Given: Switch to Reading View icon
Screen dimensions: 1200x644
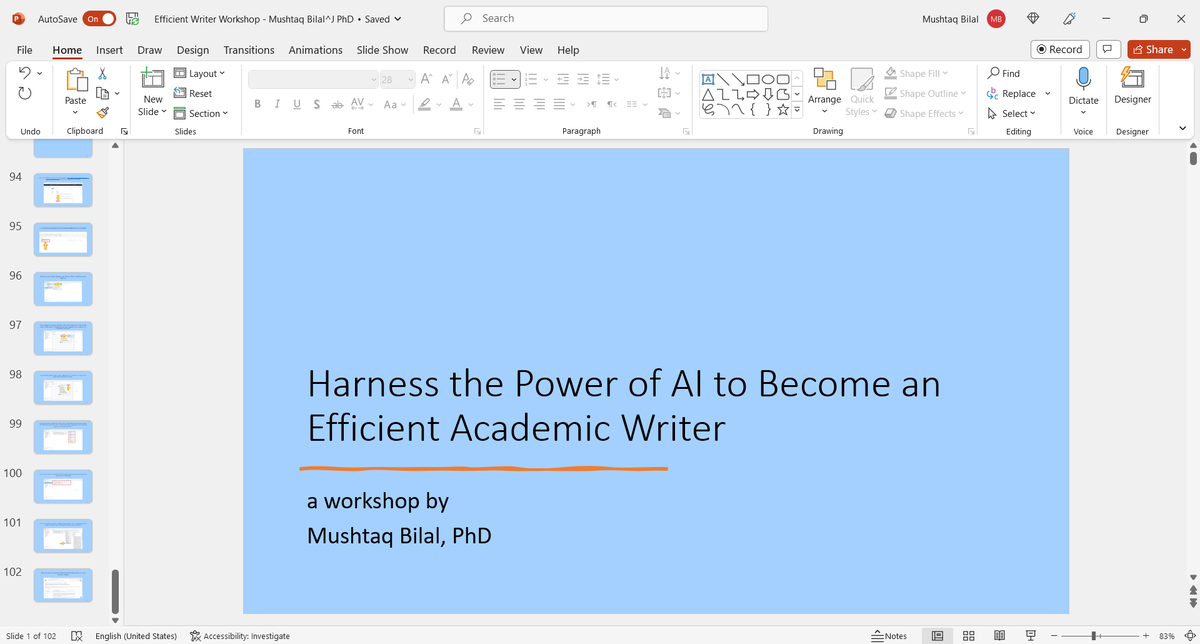Looking at the screenshot, I should click(999, 636).
